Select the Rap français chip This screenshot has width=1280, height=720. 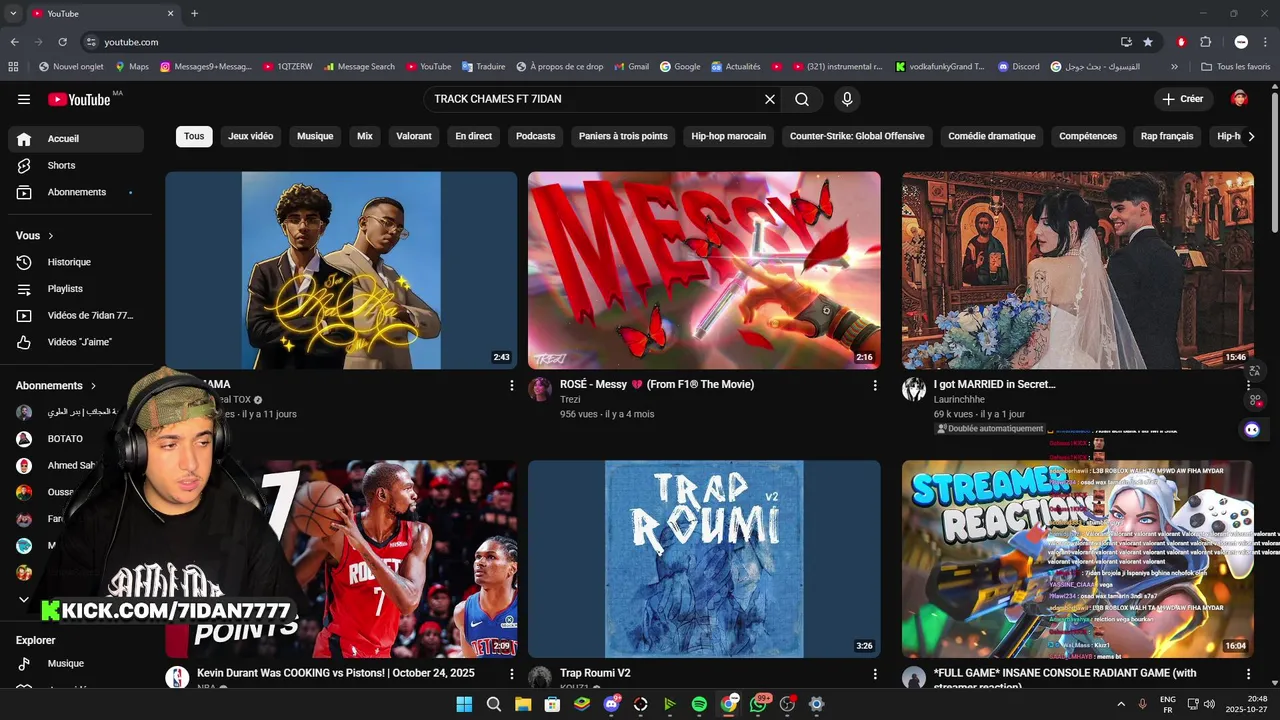pyautogui.click(x=1167, y=136)
